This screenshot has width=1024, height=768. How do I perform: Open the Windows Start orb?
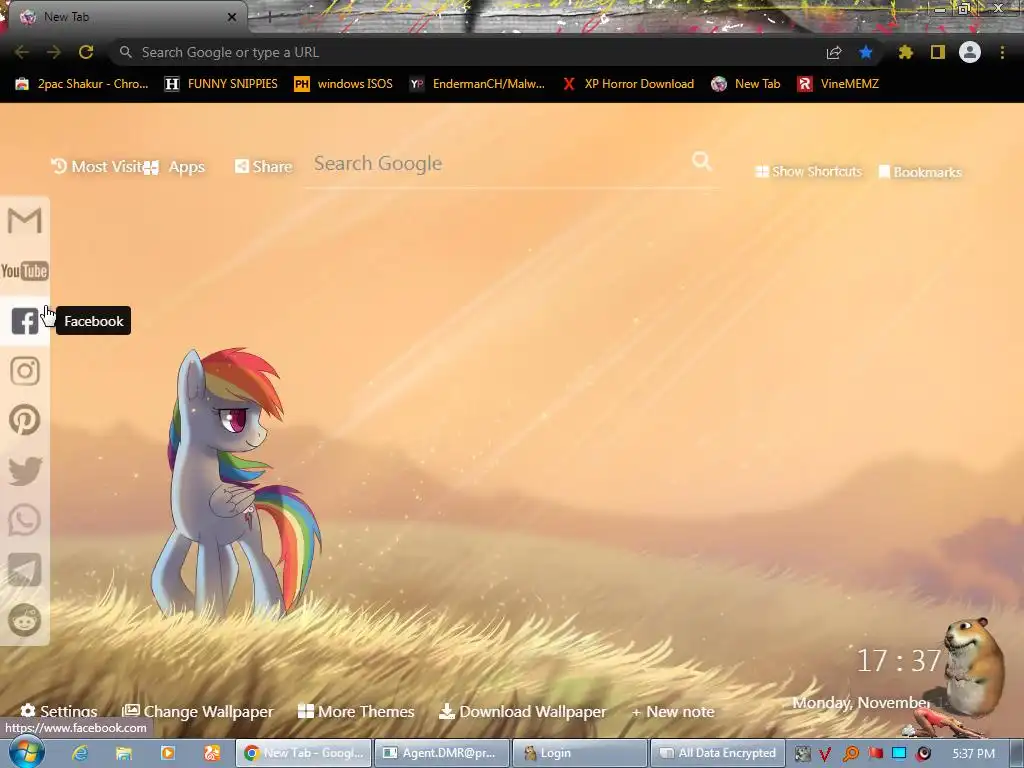point(27,753)
